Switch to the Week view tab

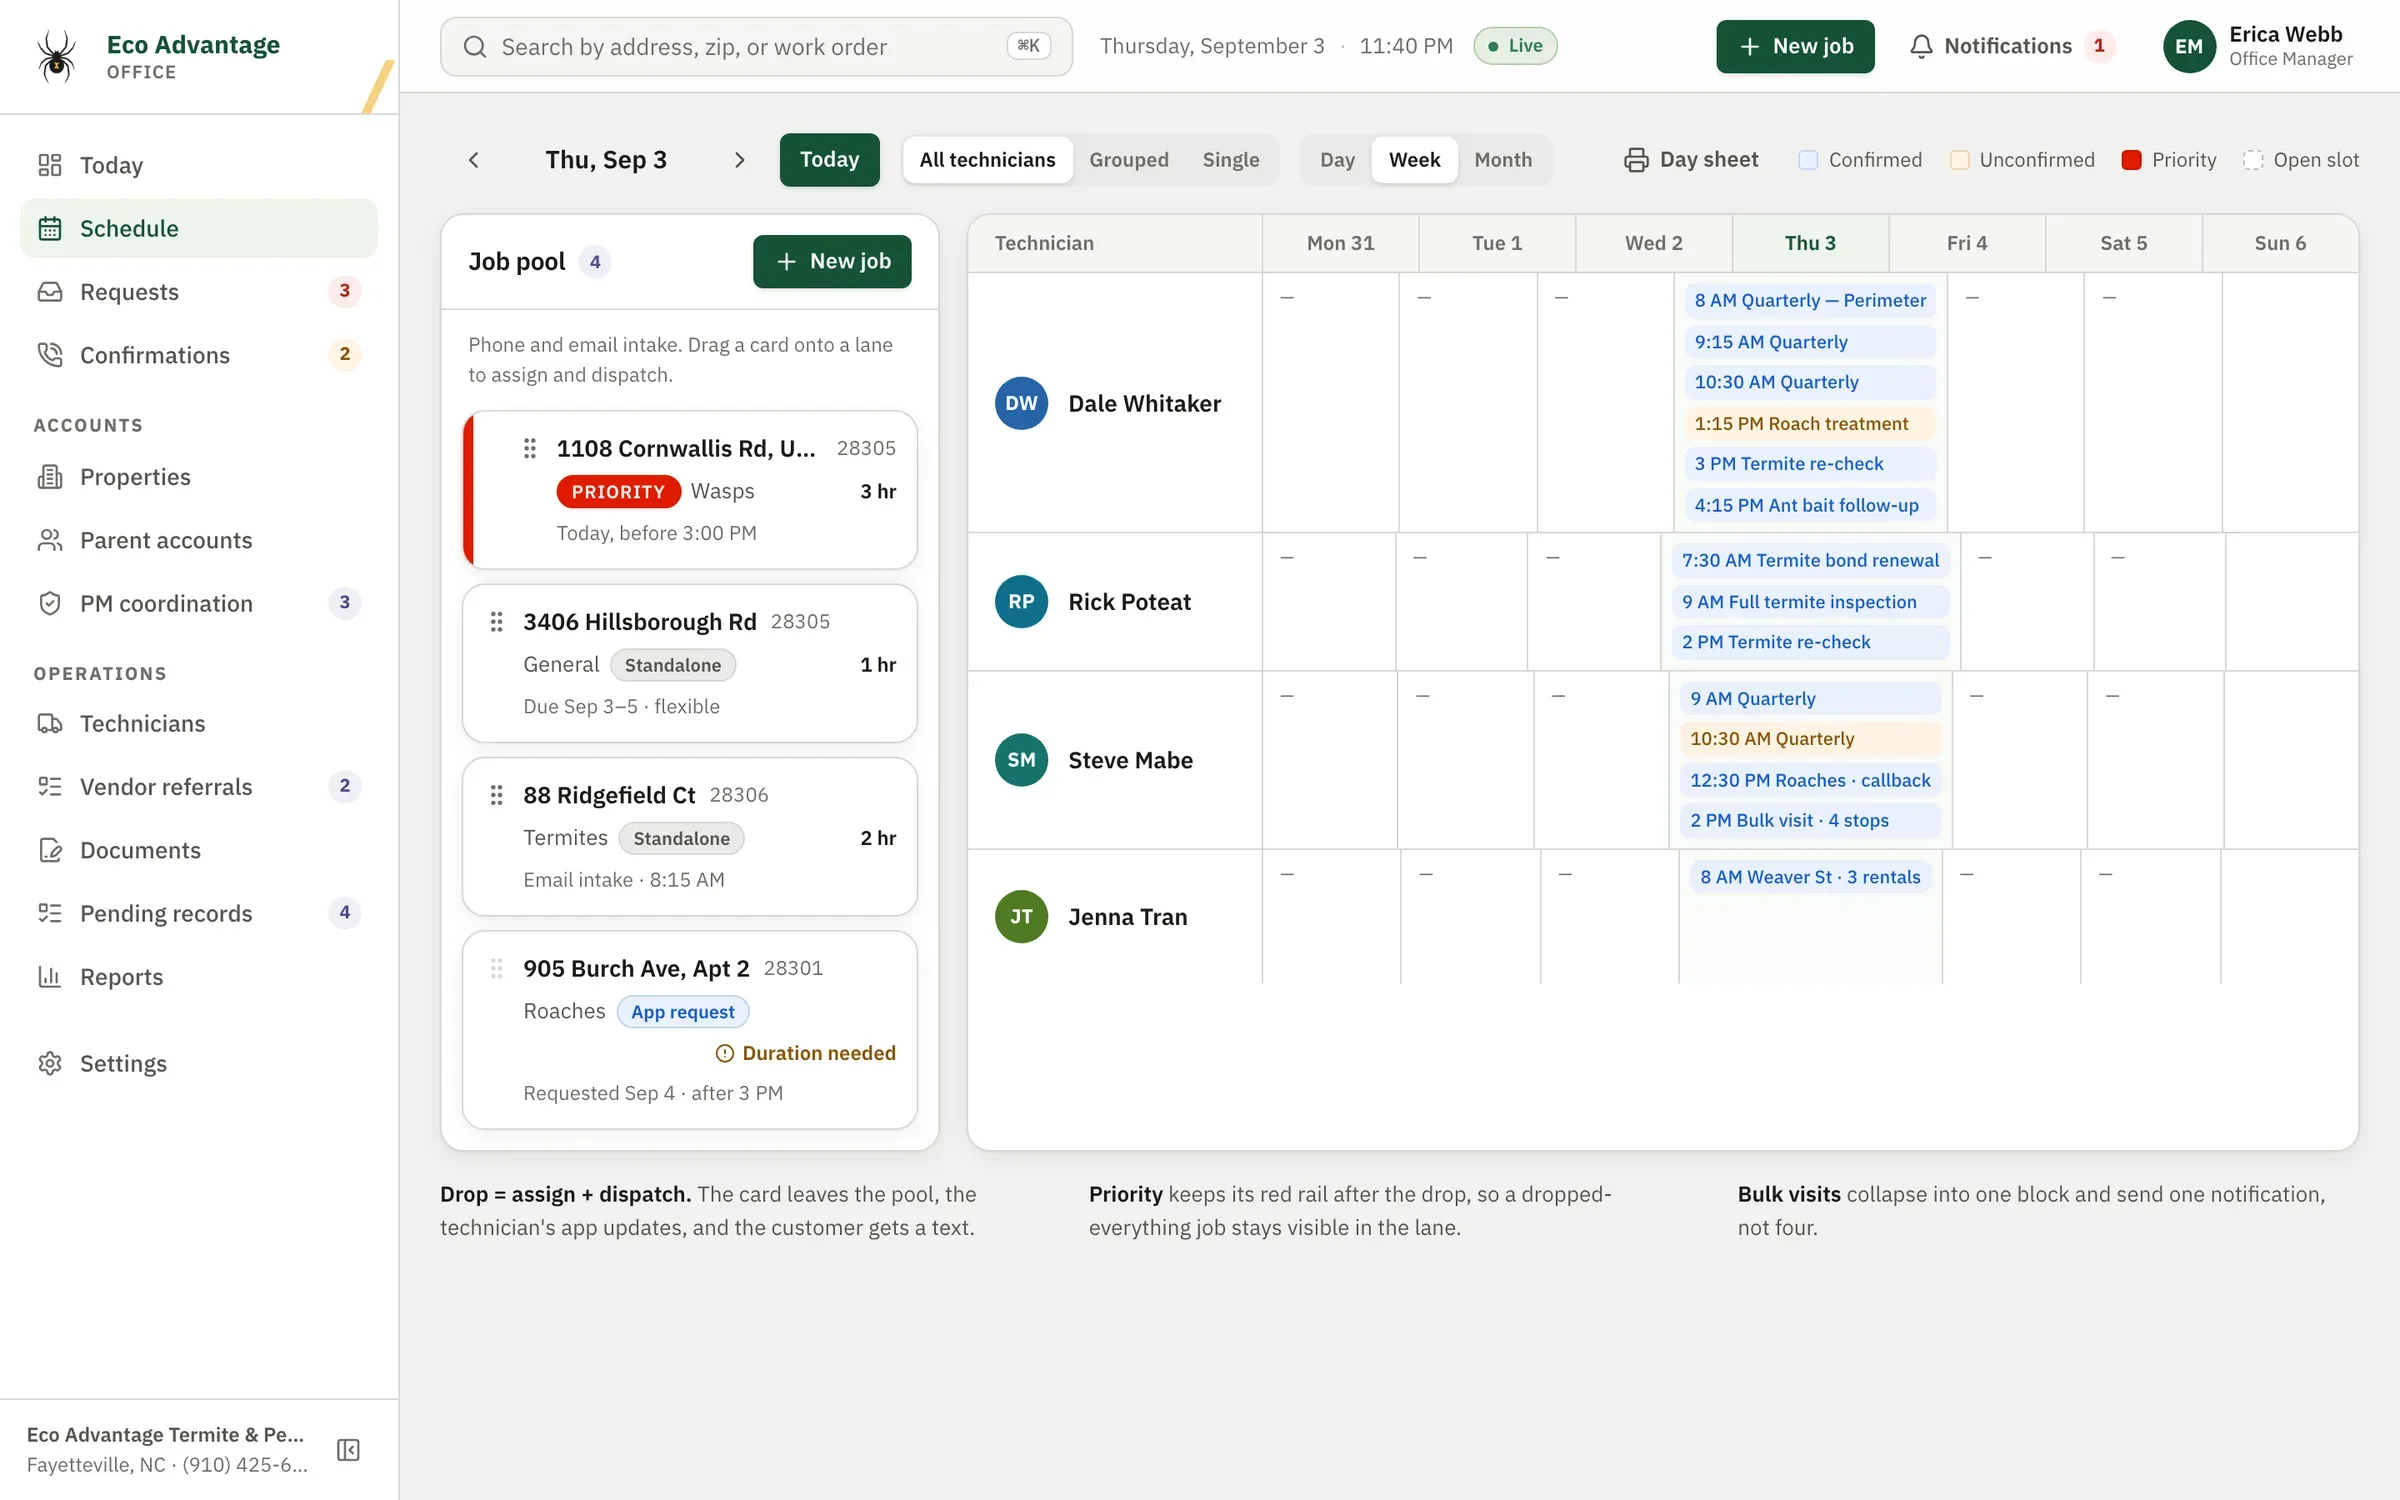[x=1414, y=160]
